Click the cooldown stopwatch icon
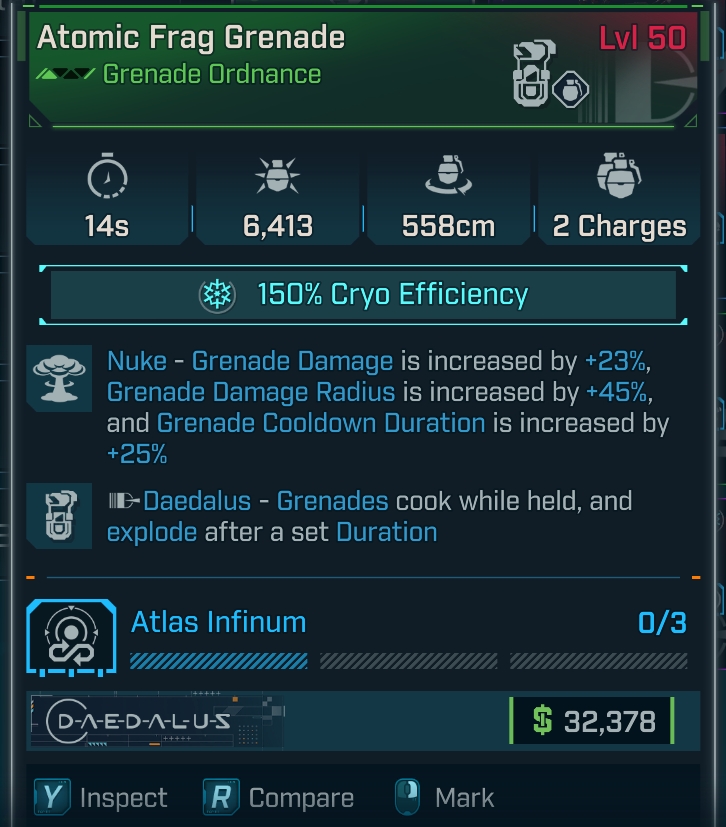 pyautogui.click(x=106, y=179)
